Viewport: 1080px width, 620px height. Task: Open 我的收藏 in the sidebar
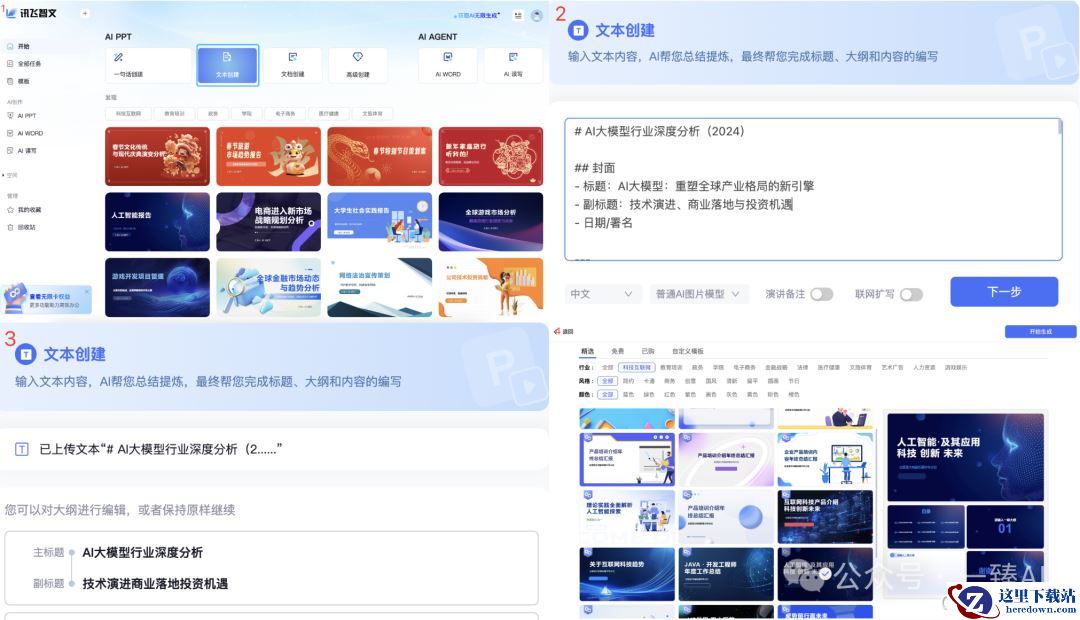29,210
